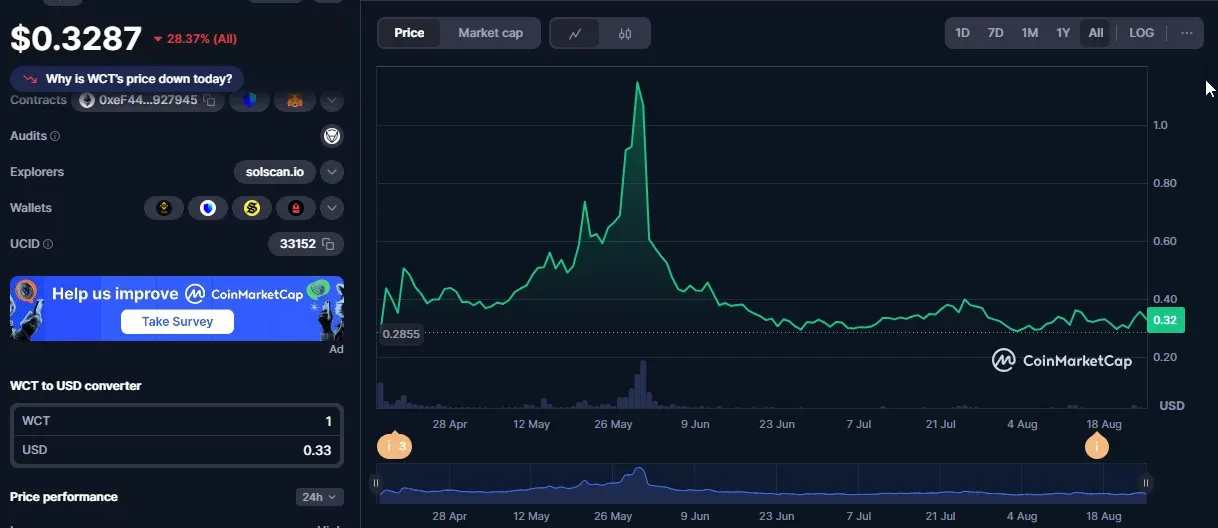Click the event marker near 18 Aug
This screenshot has width=1218, height=528.
click(1097, 446)
